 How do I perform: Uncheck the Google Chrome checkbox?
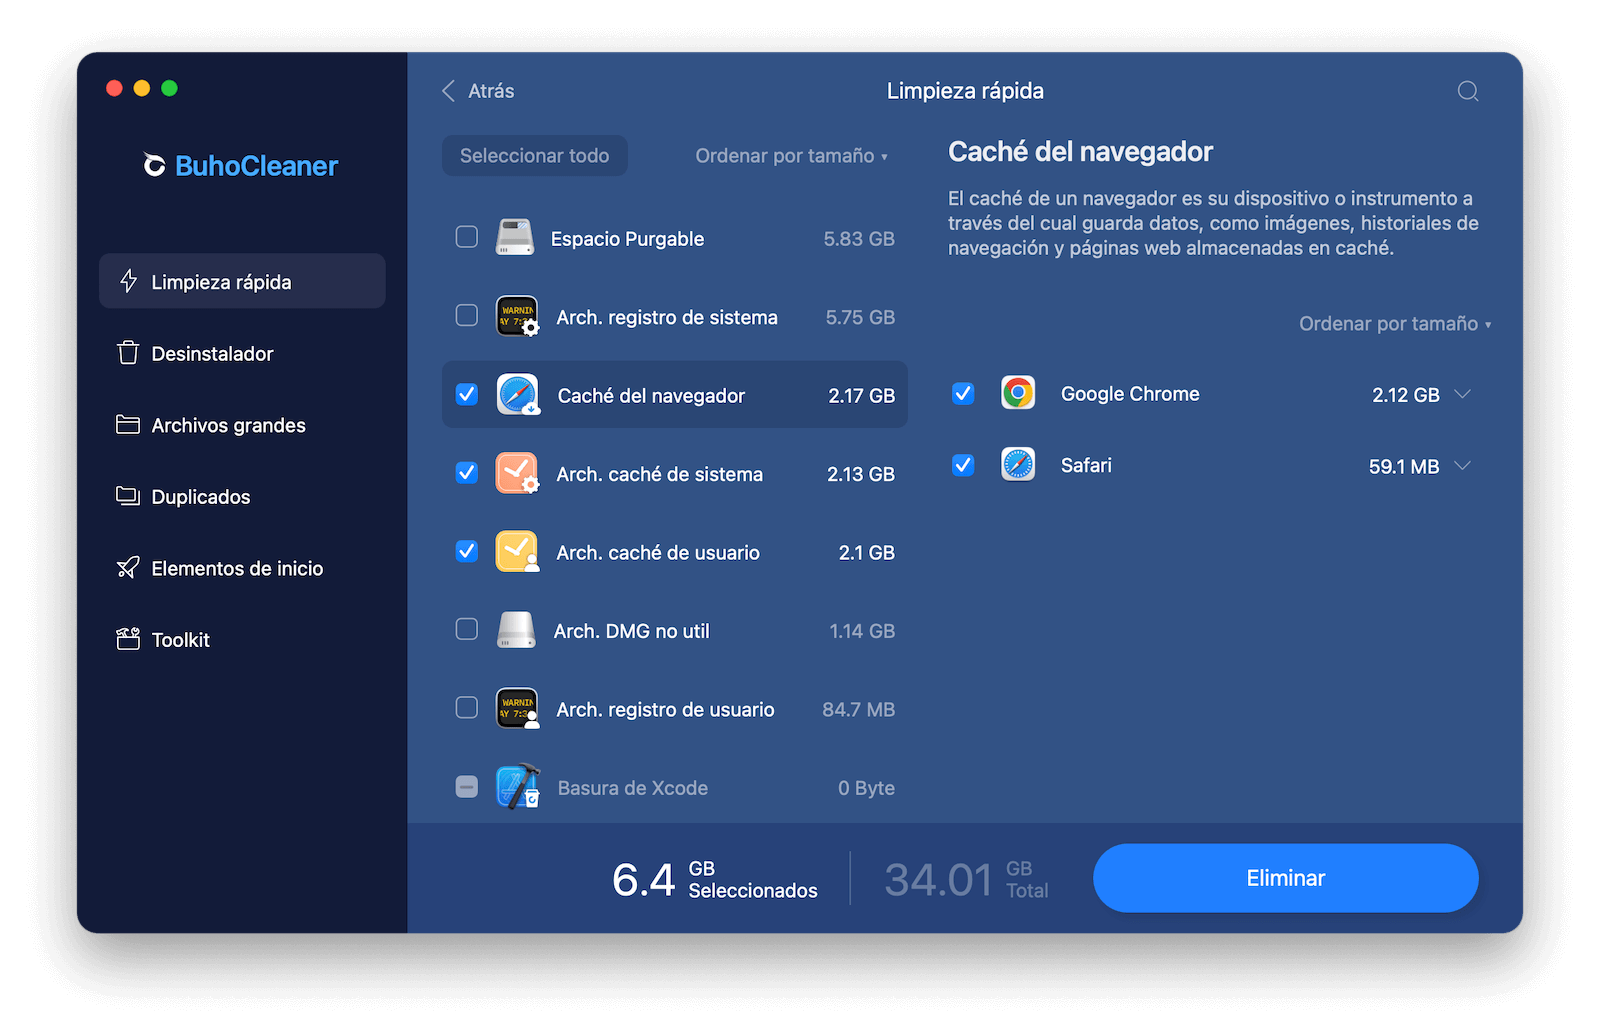click(x=963, y=393)
